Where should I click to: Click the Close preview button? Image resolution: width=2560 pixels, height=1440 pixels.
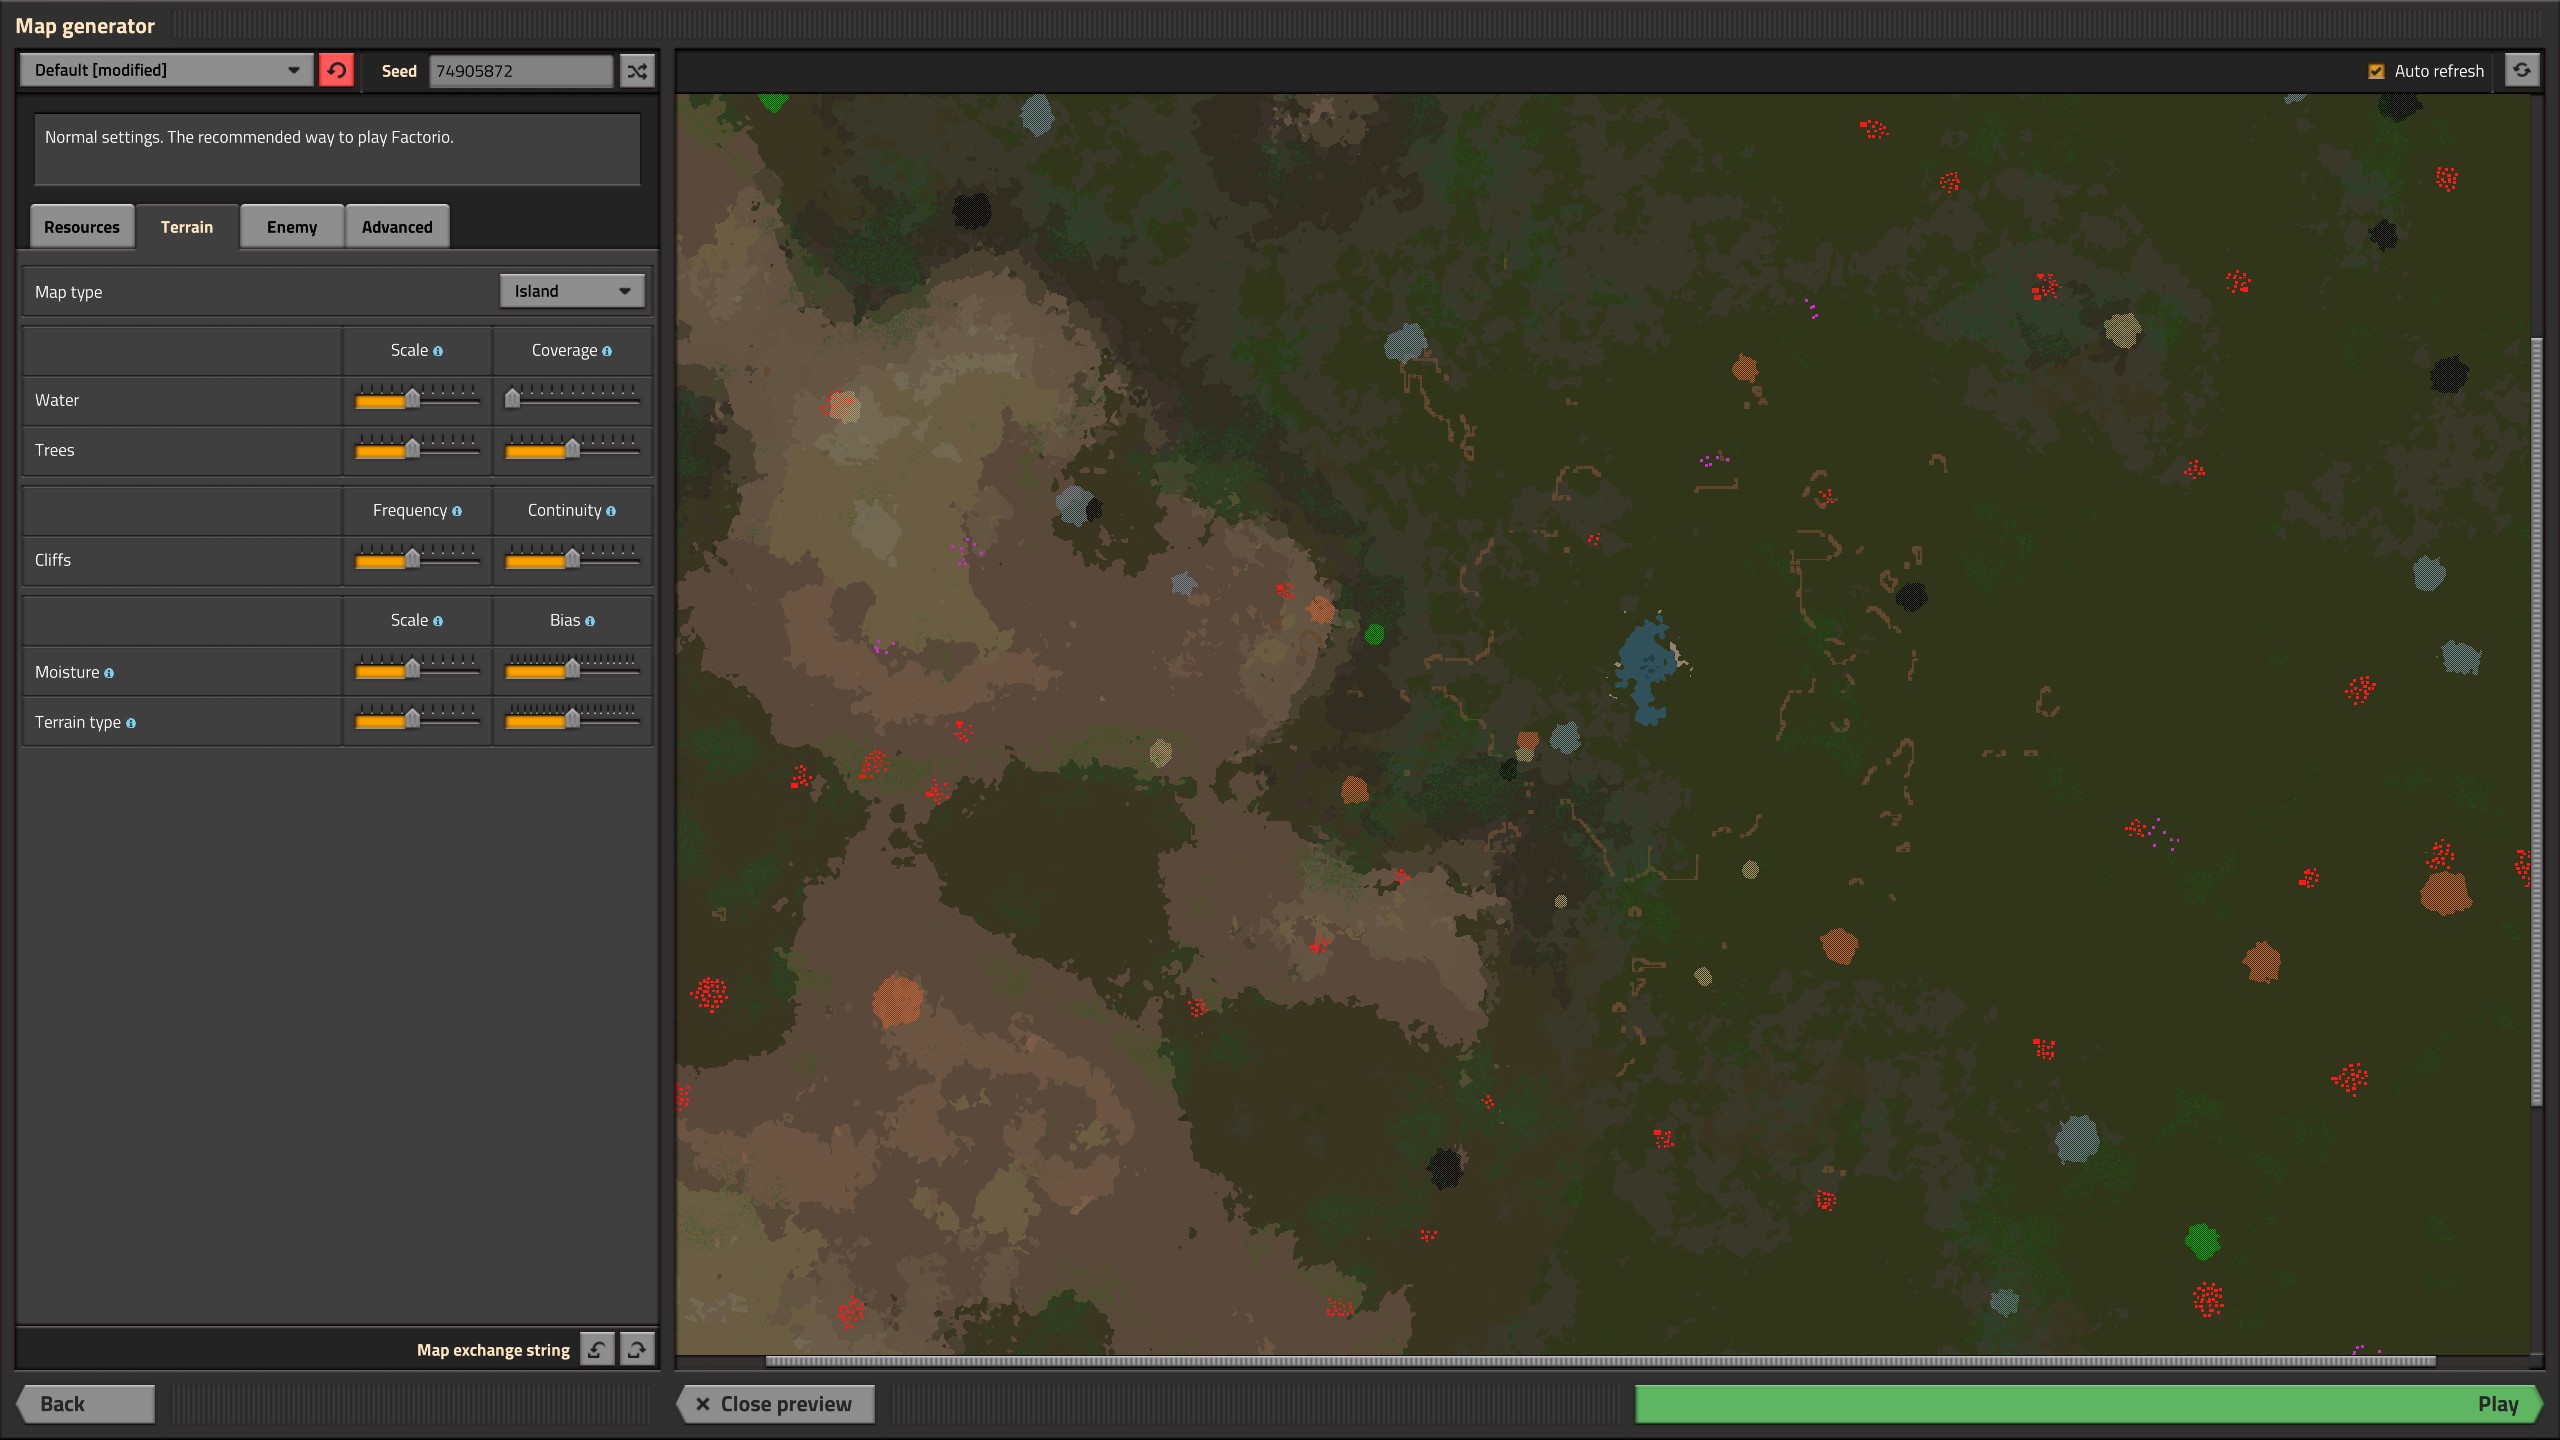pyautogui.click(x=775, y=1403)
